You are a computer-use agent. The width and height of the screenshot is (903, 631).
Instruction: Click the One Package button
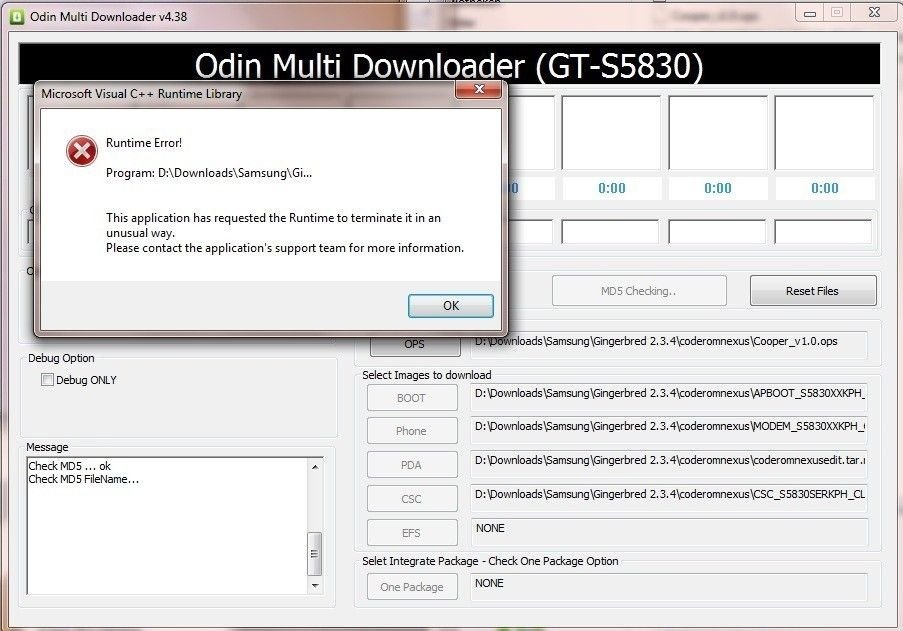[412, 587]
